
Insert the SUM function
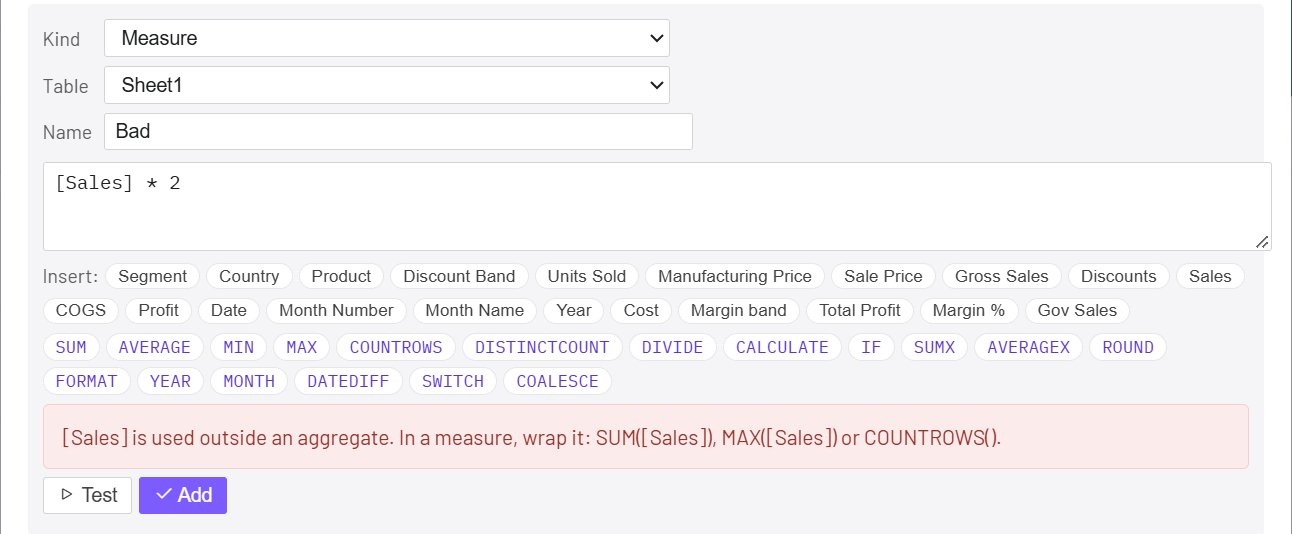point(71,347)
